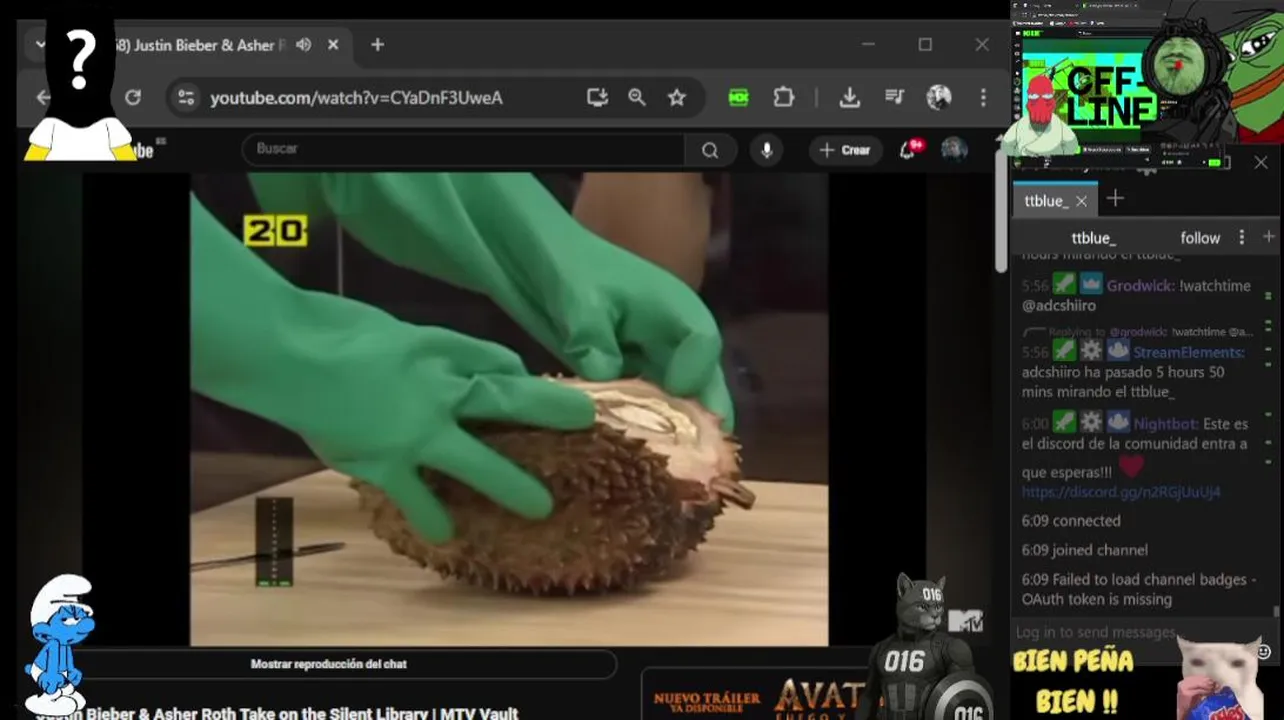The width and height of the screenshot is (1284, 720).
Task: Open Chrome downloads
Action: [849, 97]
